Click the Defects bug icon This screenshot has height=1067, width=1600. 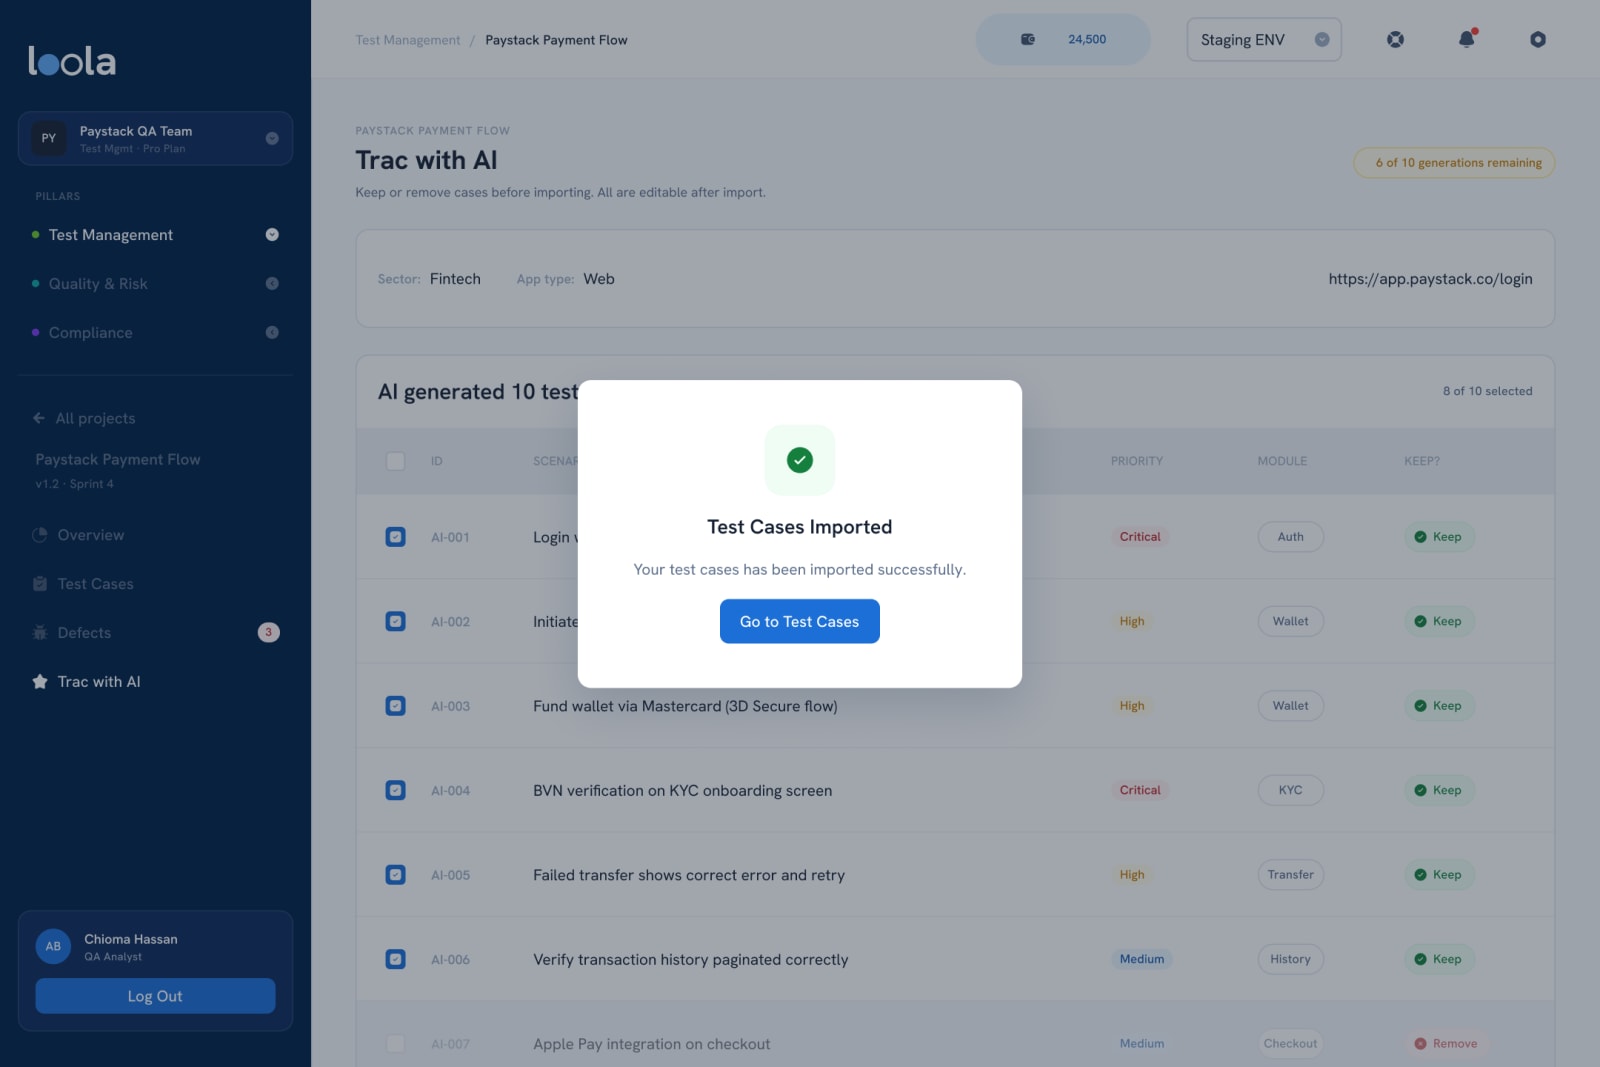(x=40, y=633)
